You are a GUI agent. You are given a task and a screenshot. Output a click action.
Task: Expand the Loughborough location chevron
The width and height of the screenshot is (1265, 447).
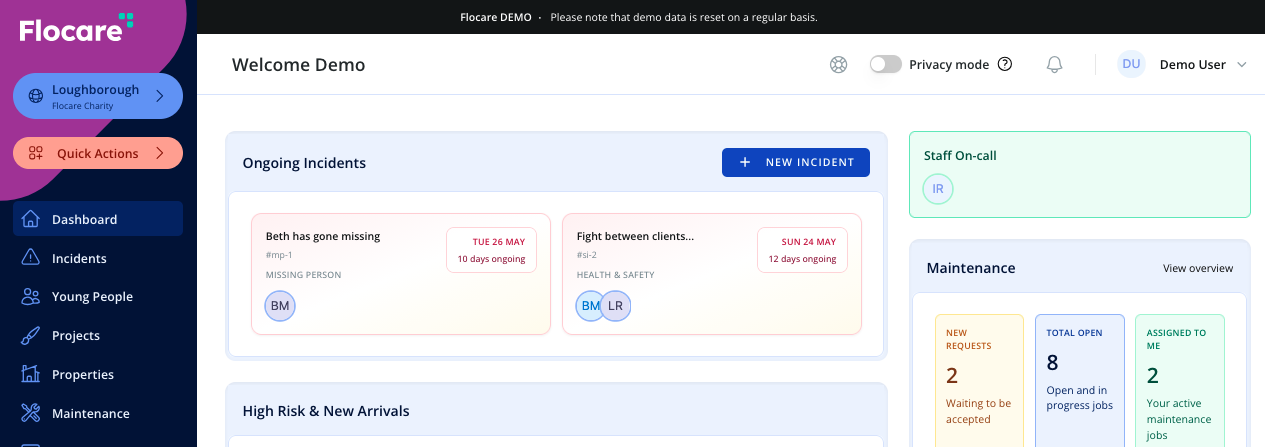(x=160, y=96)
